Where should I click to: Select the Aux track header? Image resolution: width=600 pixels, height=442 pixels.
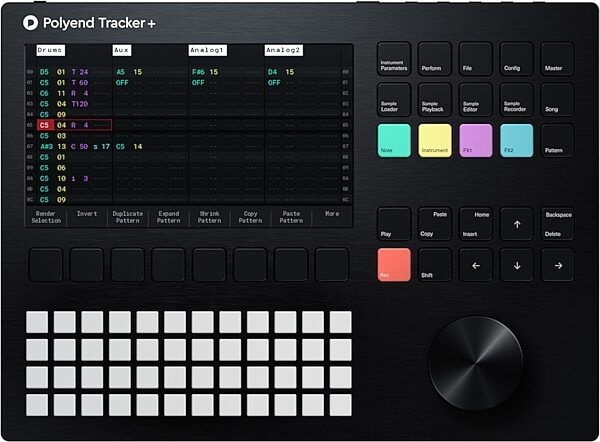tap(122, 50)
